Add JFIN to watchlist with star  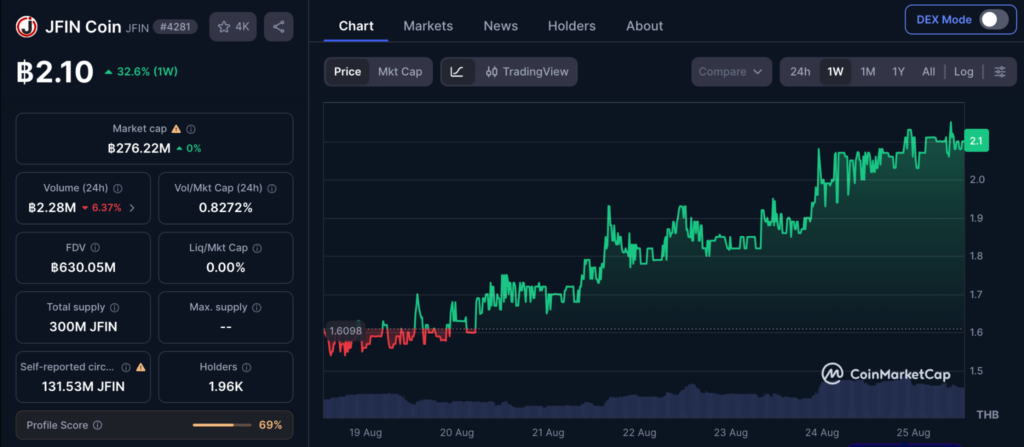tap(233, 27)
